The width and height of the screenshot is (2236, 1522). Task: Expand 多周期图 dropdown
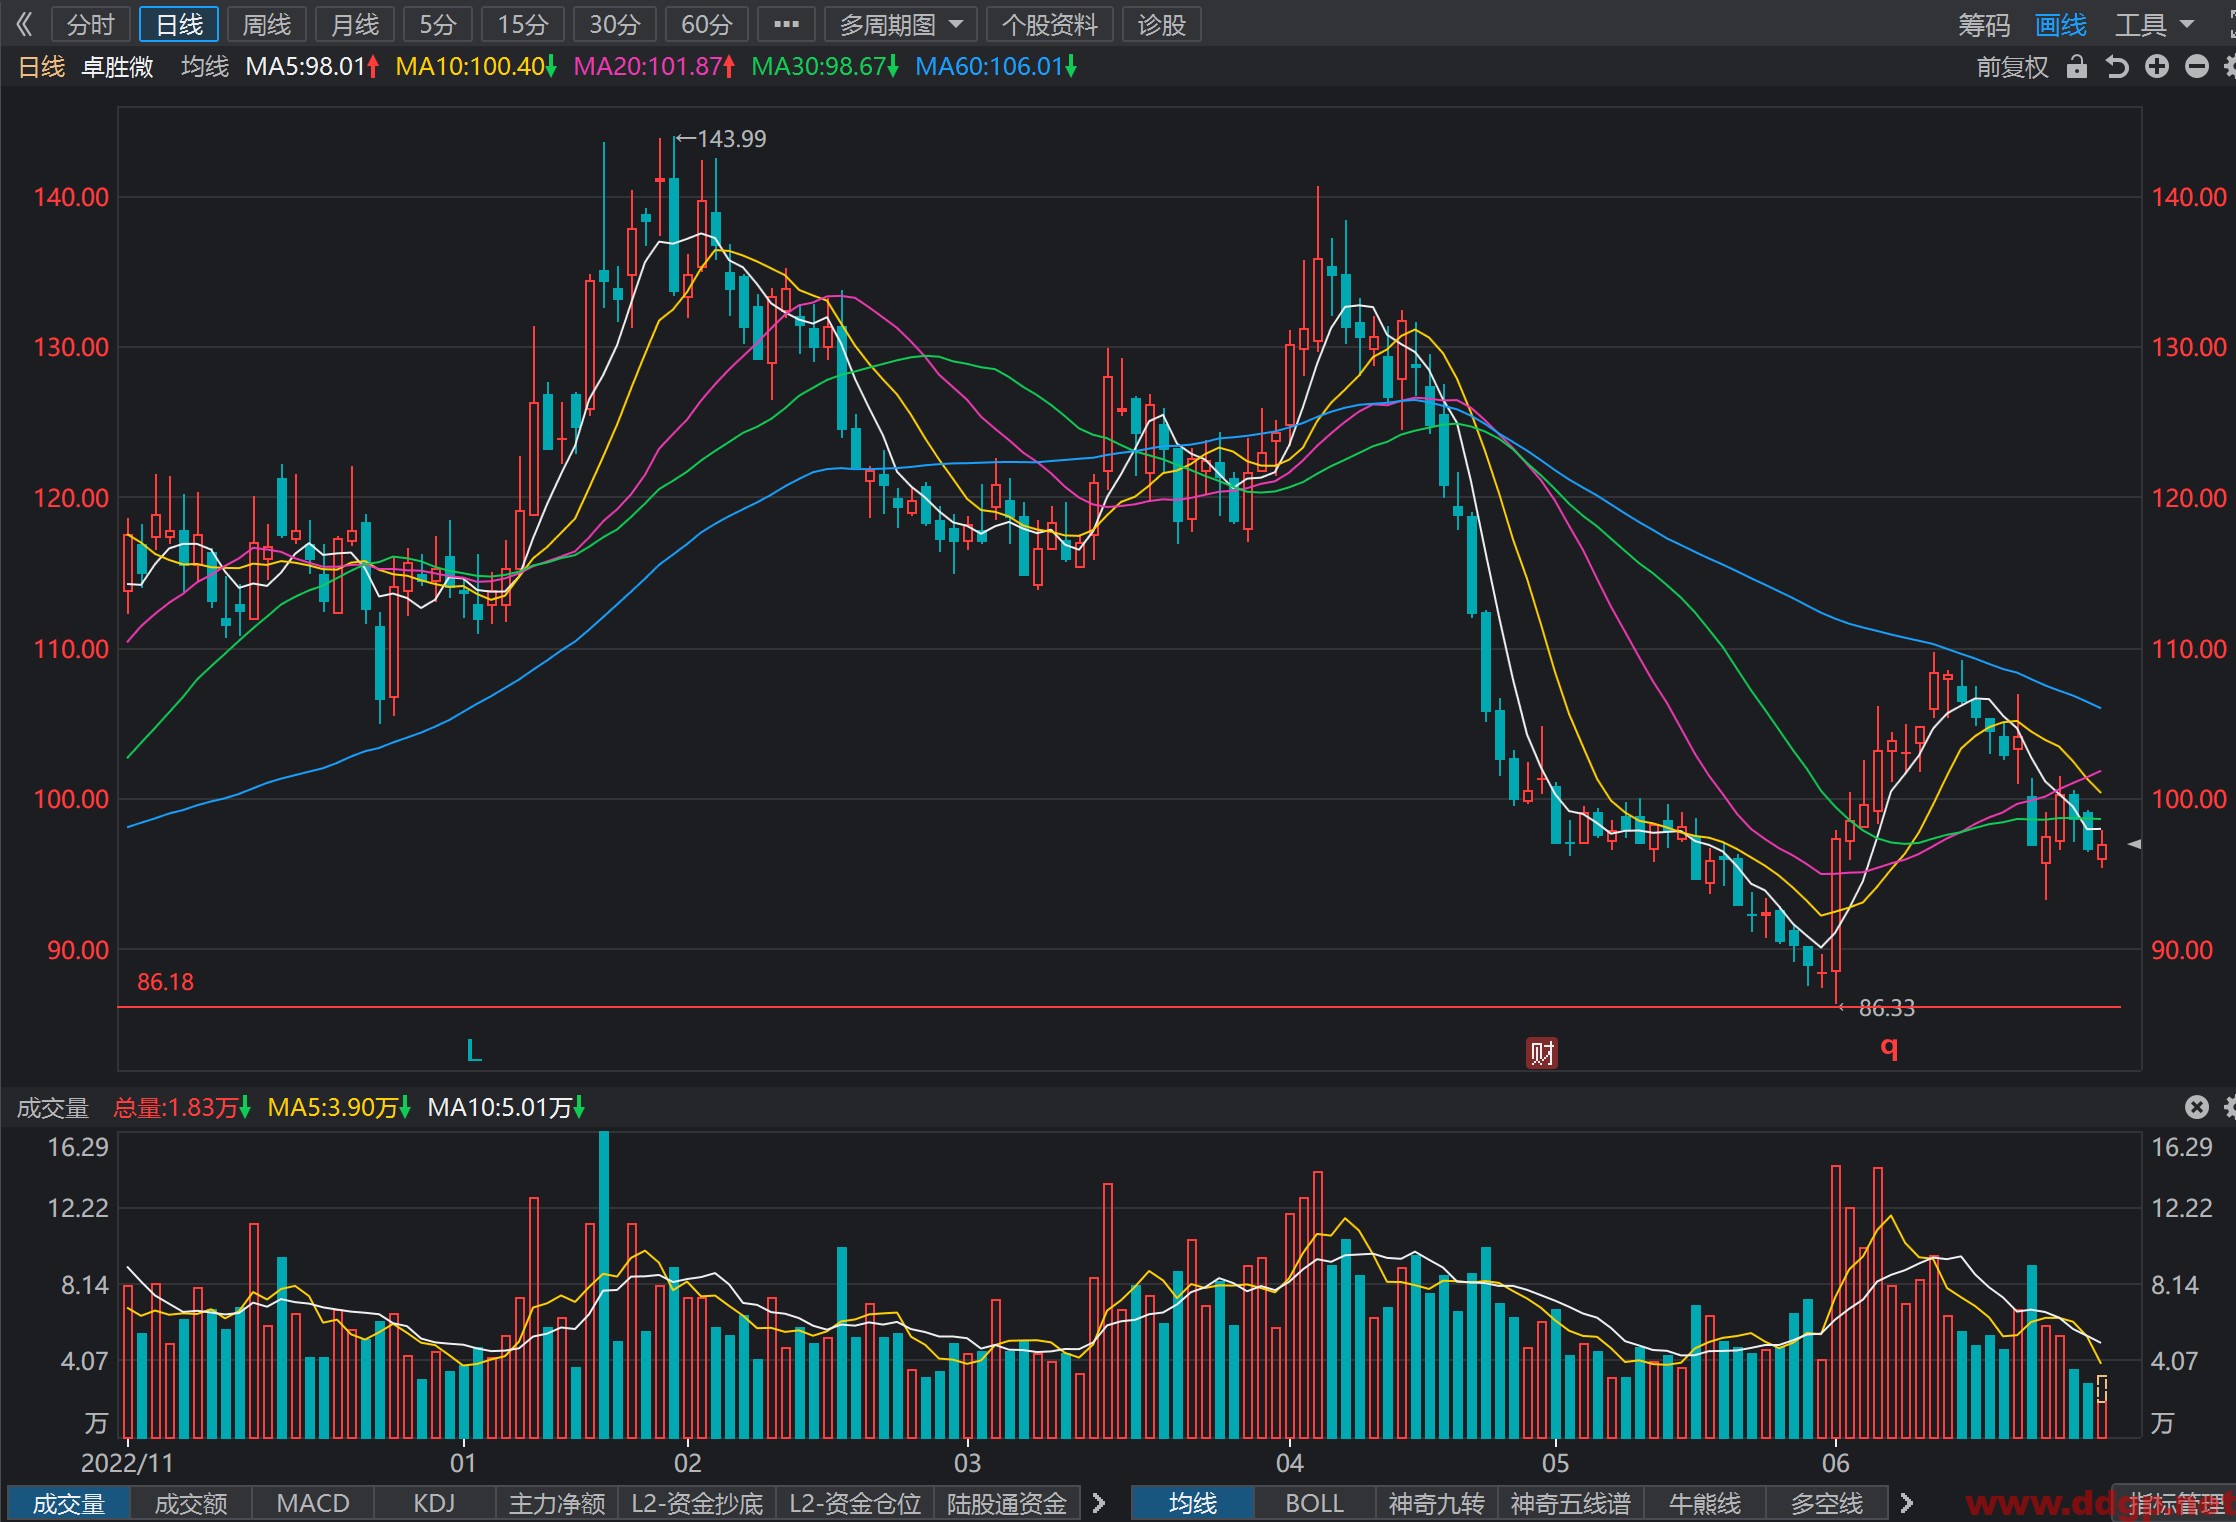[x=901, y=24]
